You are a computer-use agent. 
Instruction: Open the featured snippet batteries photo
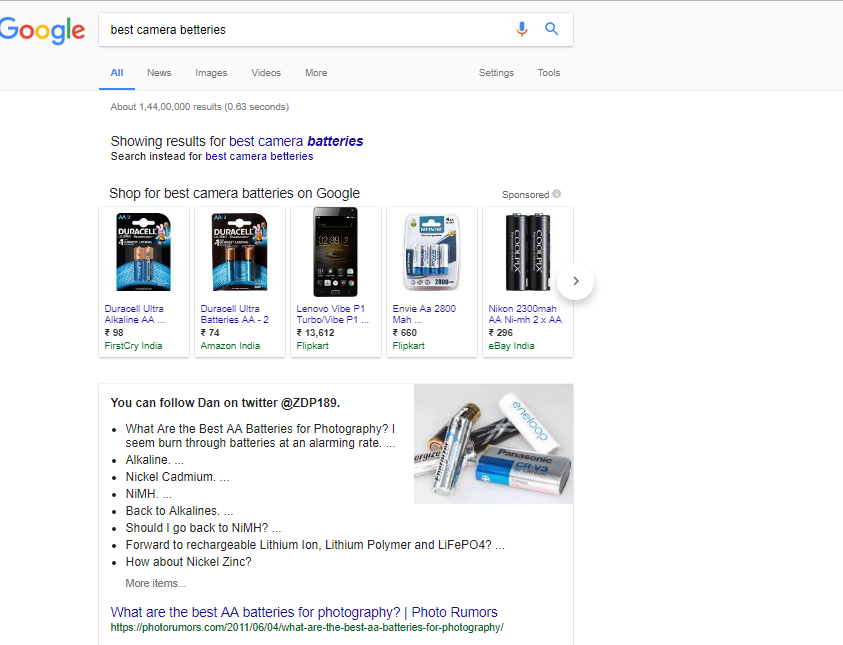pyautogui.click(x=494, y=443)
